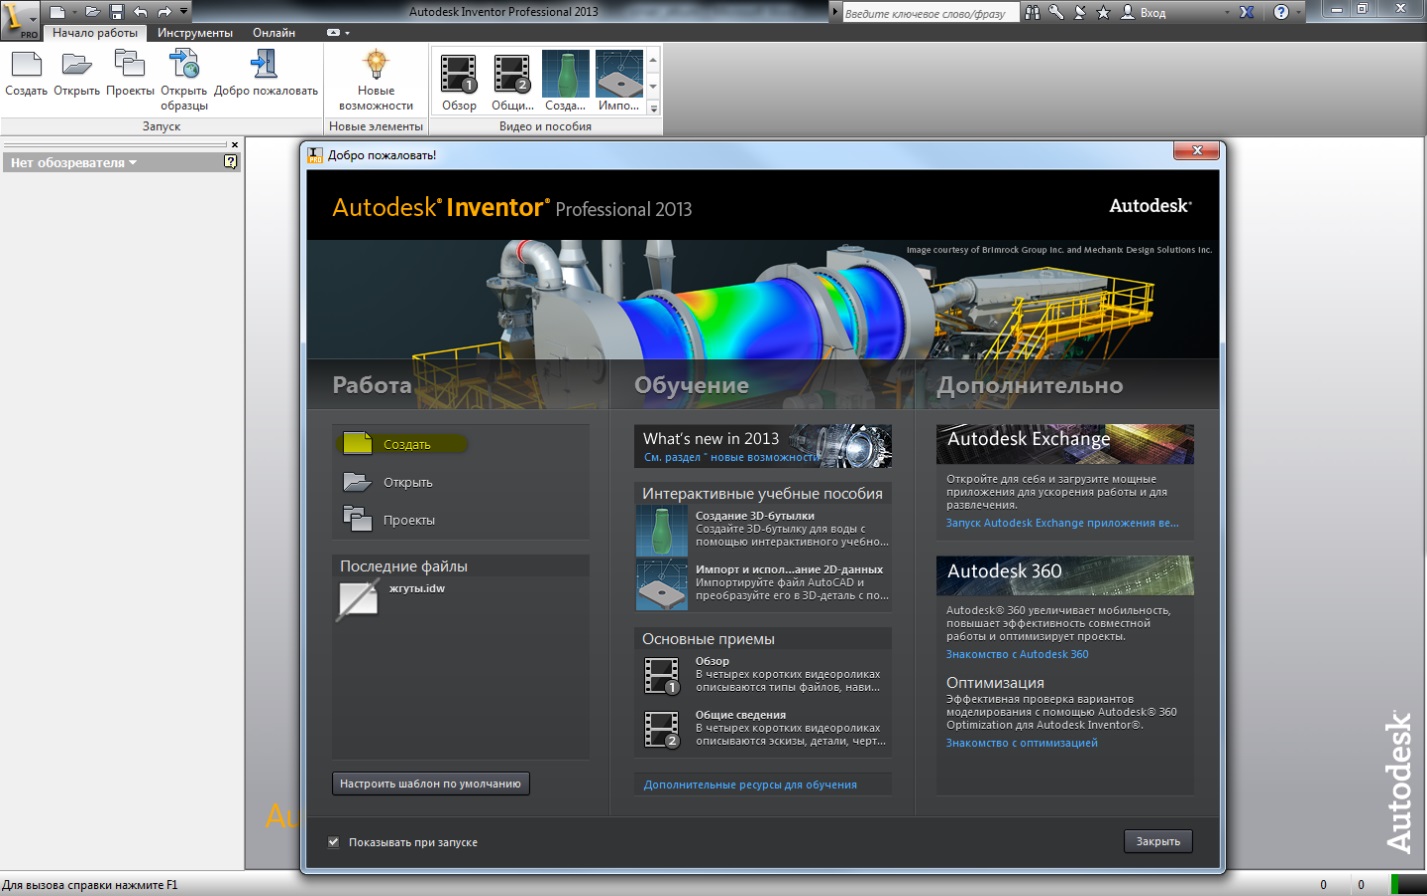Click the ribbon Открыть folder icon
Image resolution: width=1427 pixels, height=896 pixels.
76,63
